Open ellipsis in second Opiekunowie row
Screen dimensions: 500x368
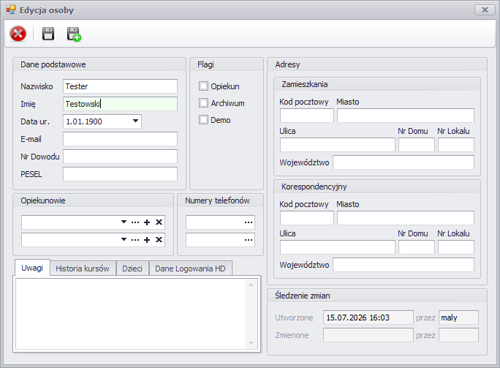(x=135, y=240)
